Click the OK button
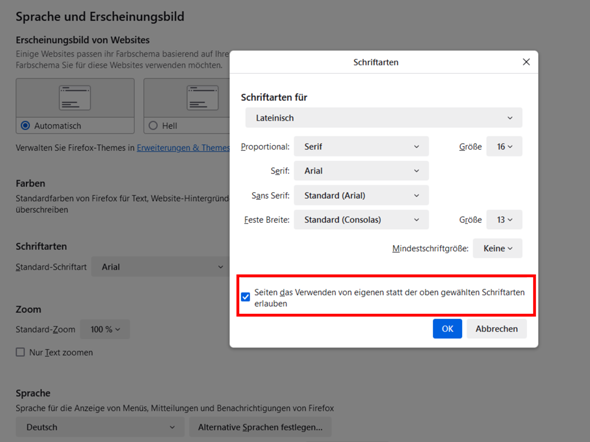This screenshot has width=590, height=442. point(447,329)
